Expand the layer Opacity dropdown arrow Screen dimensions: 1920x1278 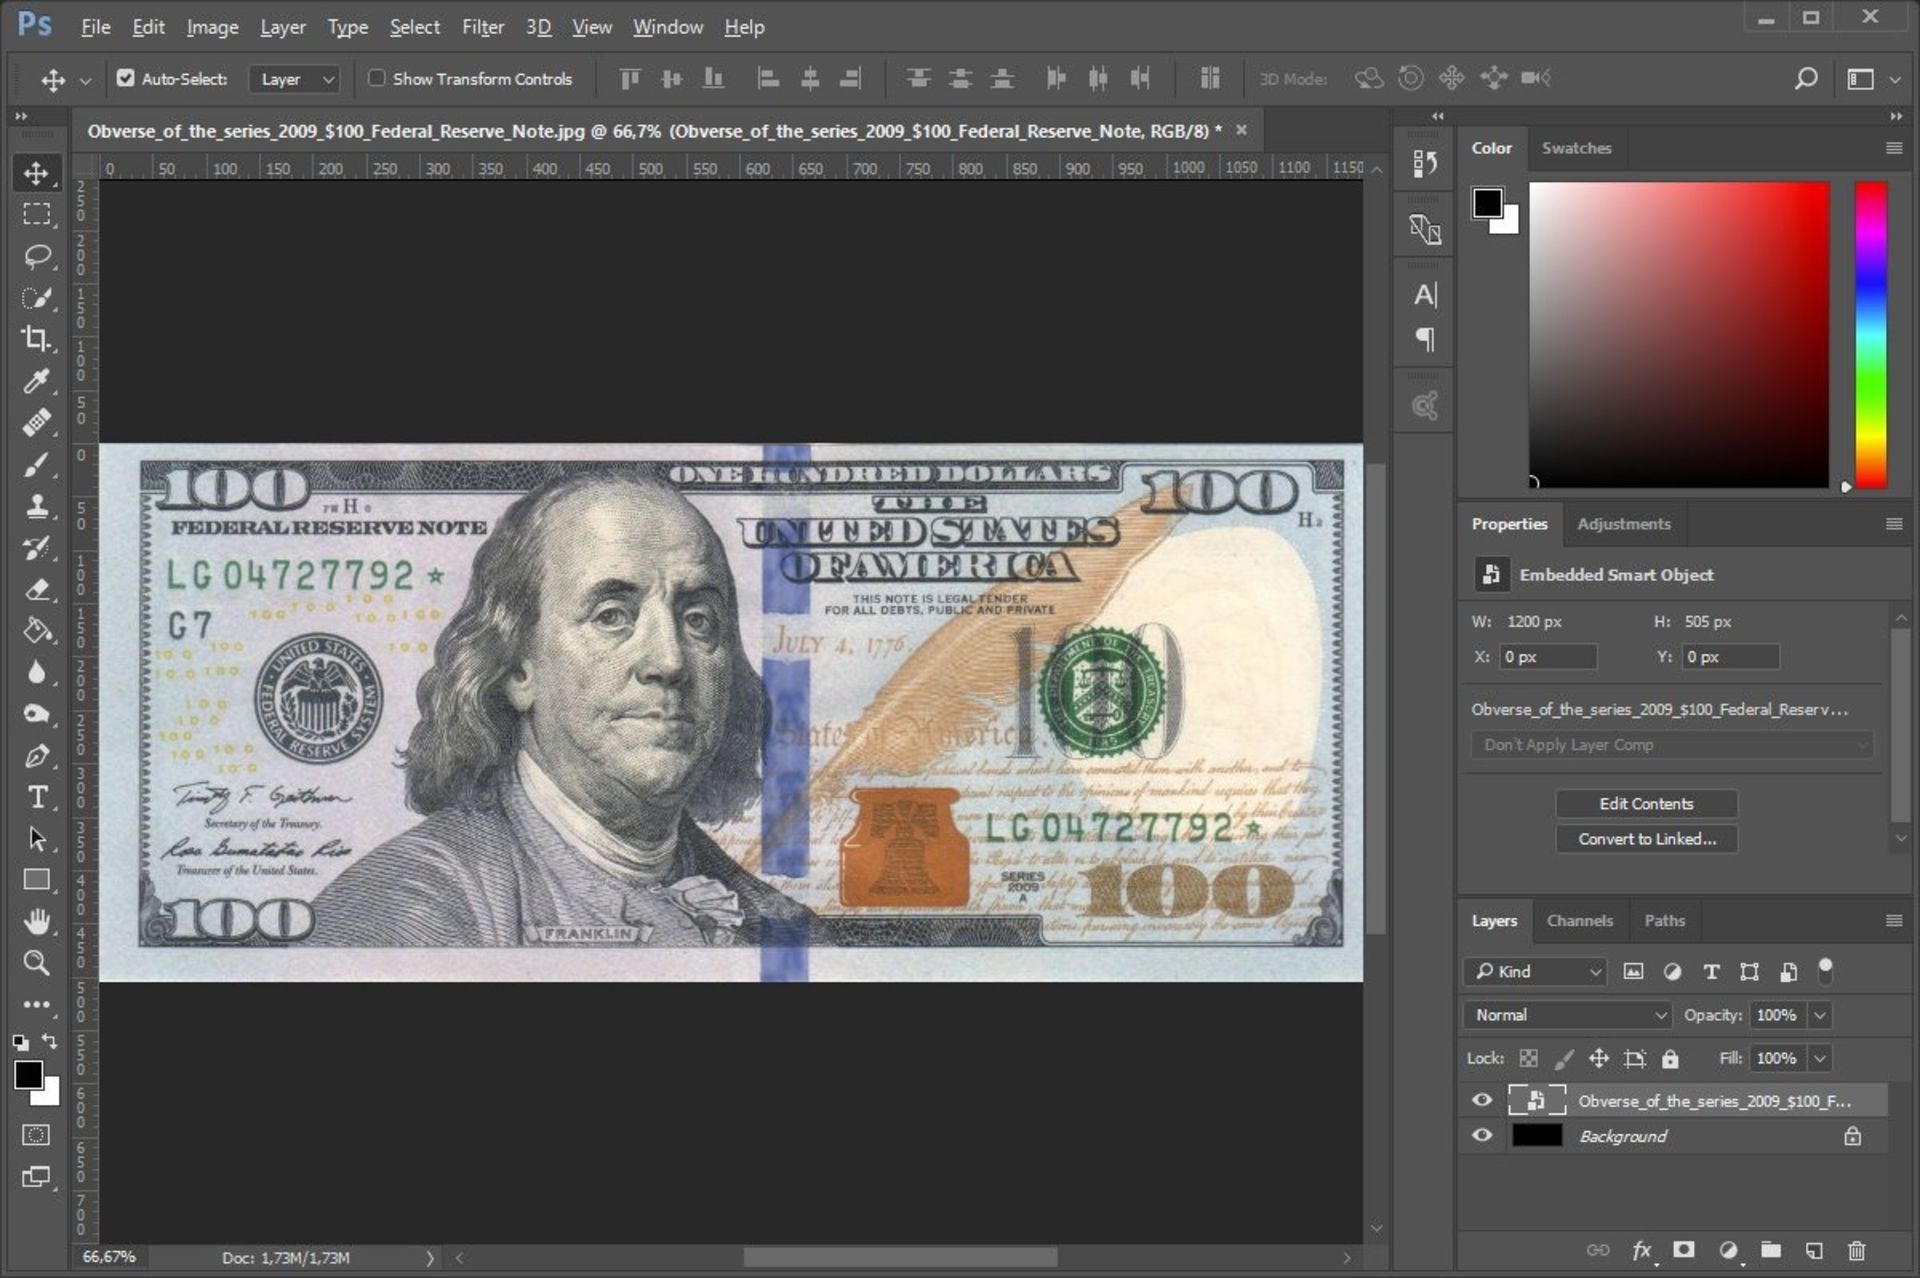(1820, 1015)
